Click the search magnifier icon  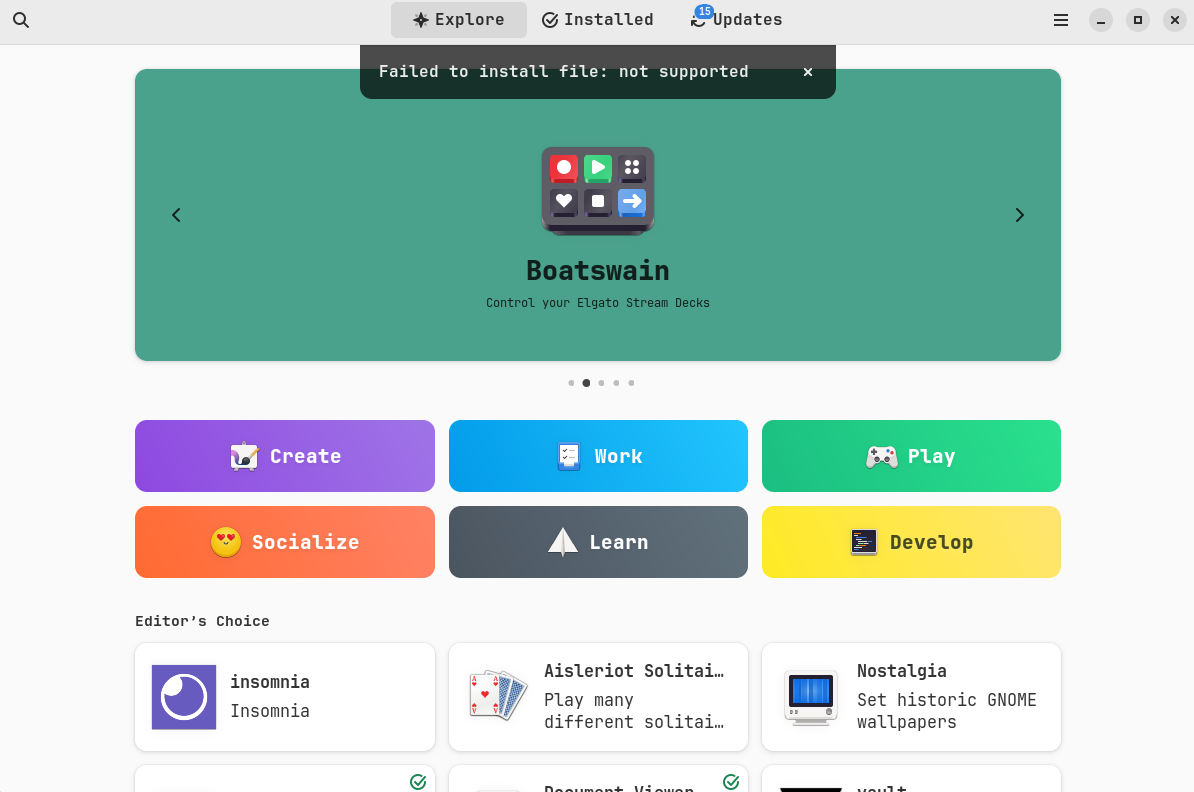click(21, 20)
